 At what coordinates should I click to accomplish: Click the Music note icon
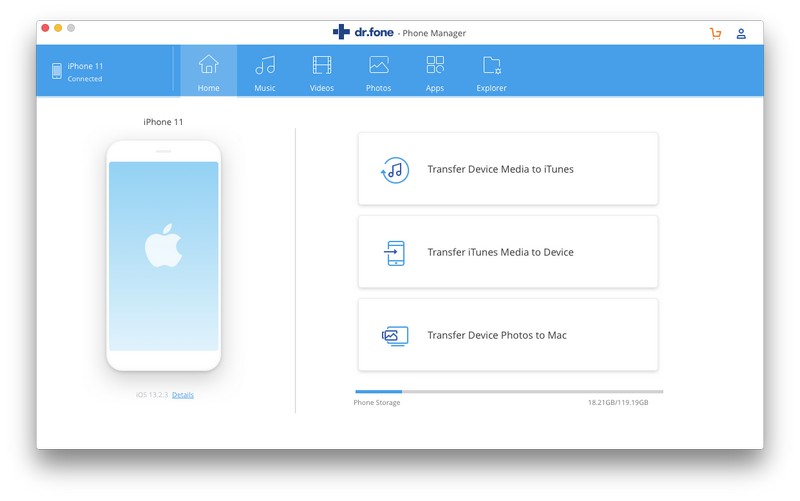click(x=265, y=65)
